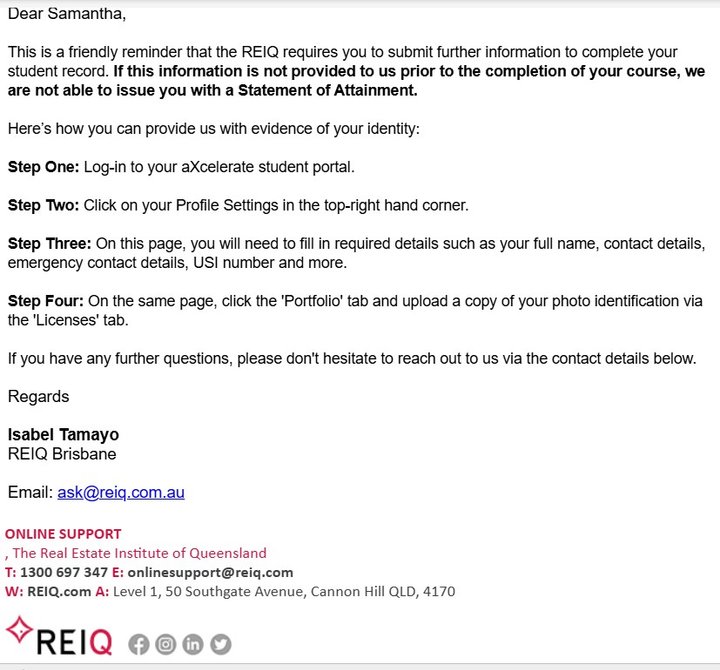Click the bold Step One label
Image resolution: width=720 pixels, height=670 pixels.
[x=44, y=167]
